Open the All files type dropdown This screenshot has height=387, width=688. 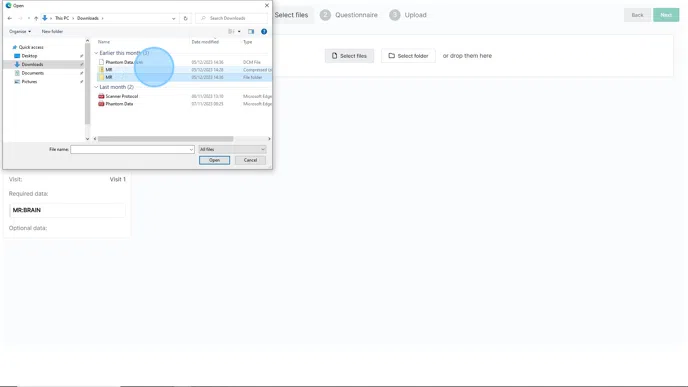point(232,150)
